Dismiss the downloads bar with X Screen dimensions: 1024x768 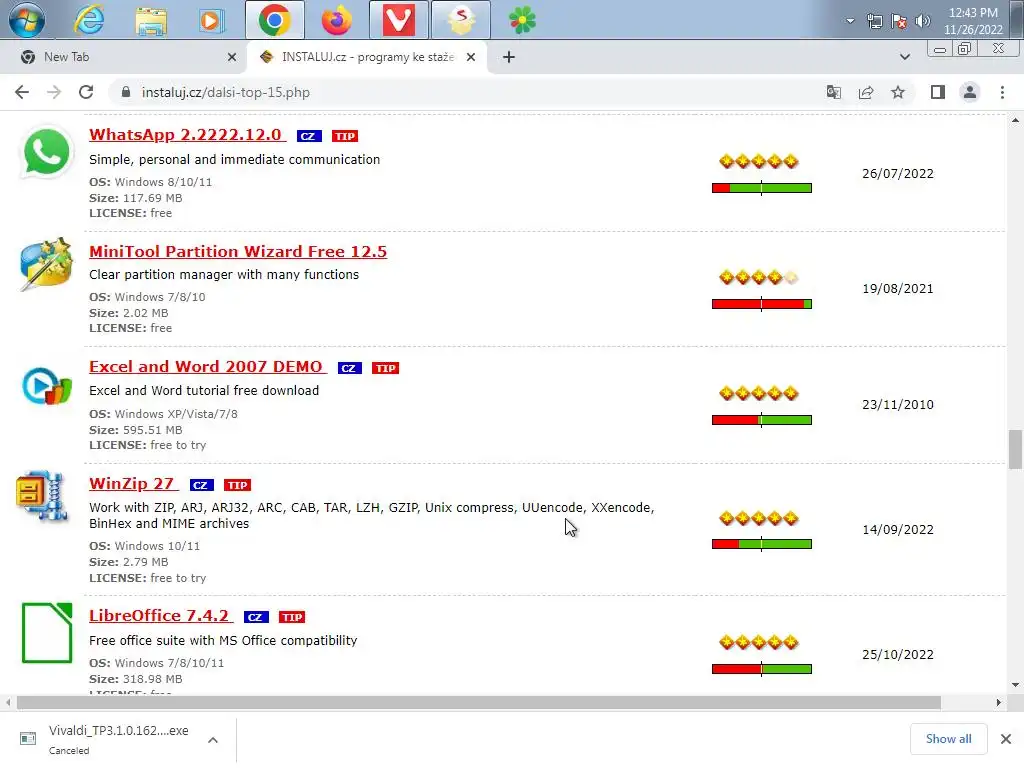click(1006, 739)
